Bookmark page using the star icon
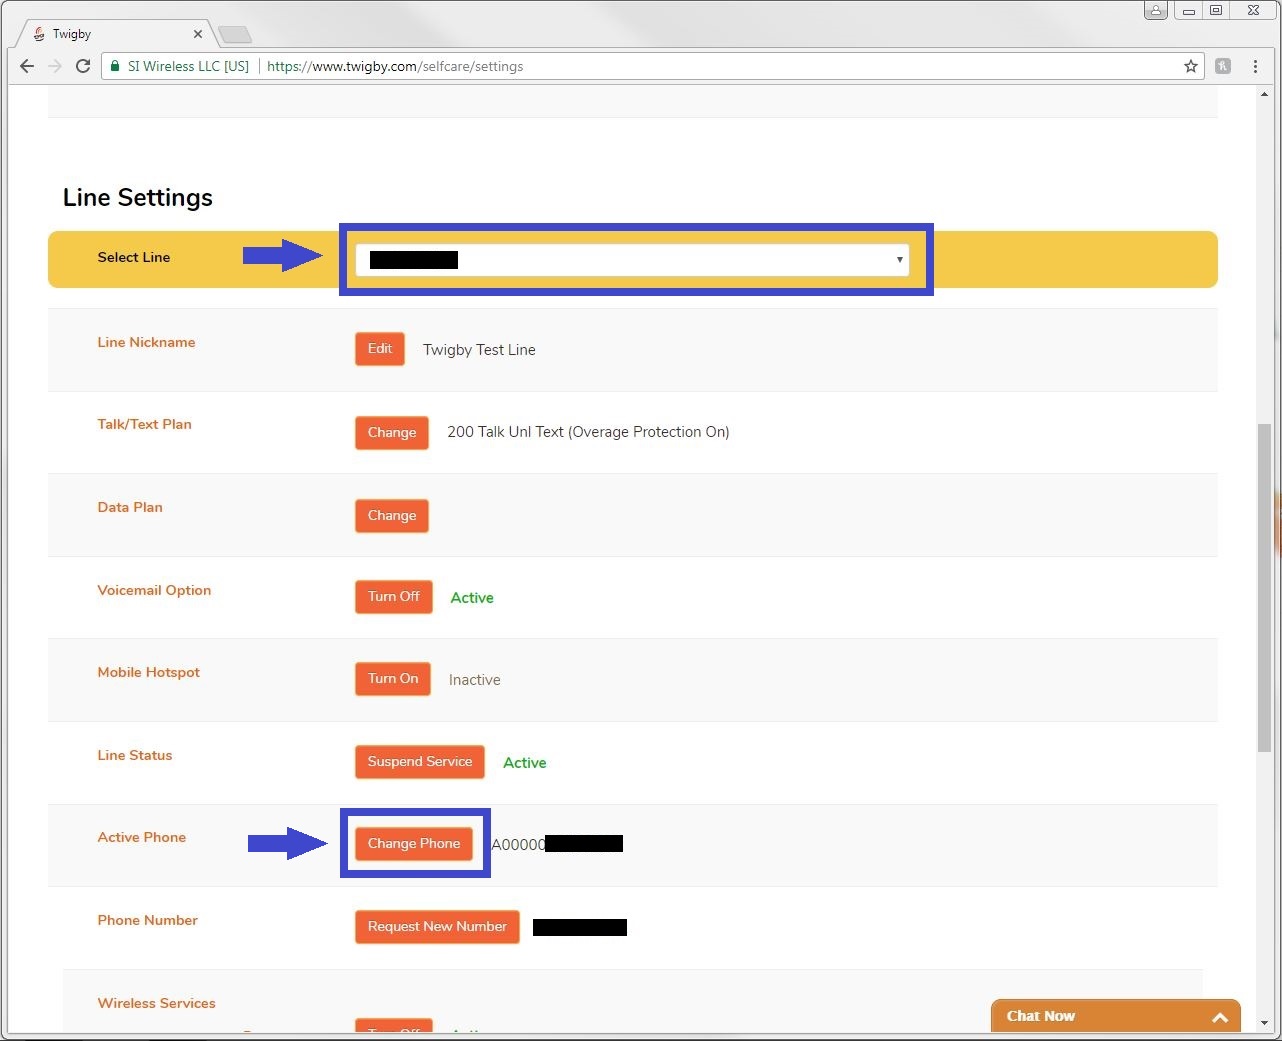 coord(1190,66)
